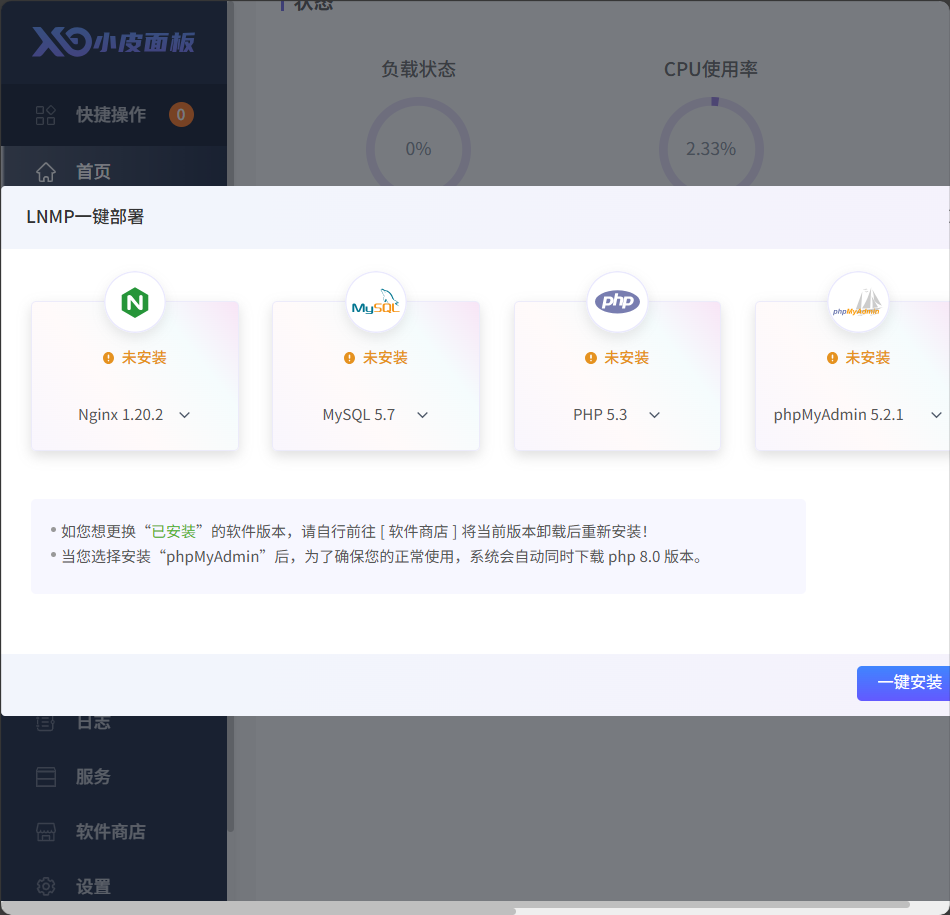Click the notice line about php 8.0 版本
Image resolution: width=950 pixels, height=915 pixels.
click(382, 557)
